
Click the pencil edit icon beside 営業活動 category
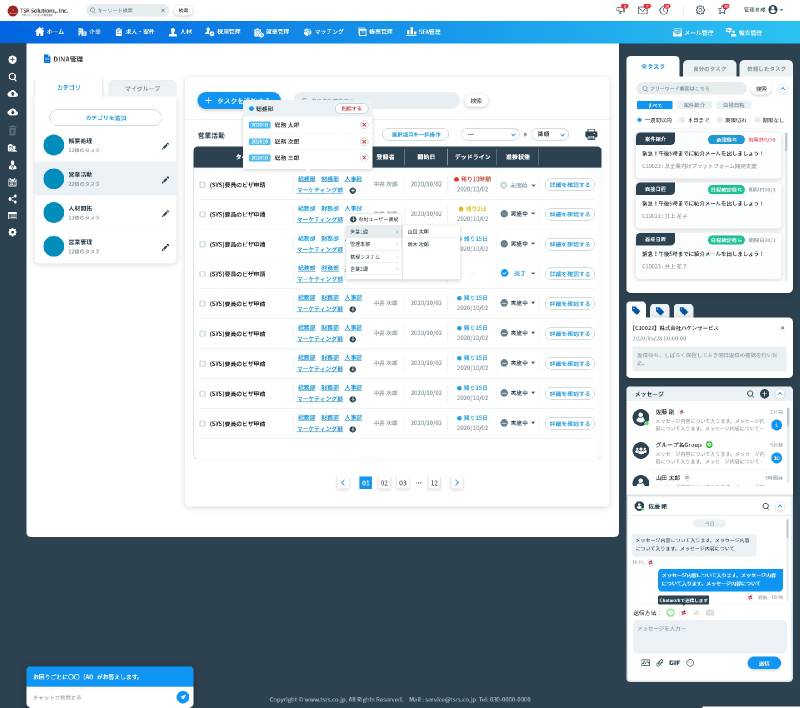click(166, 179)
